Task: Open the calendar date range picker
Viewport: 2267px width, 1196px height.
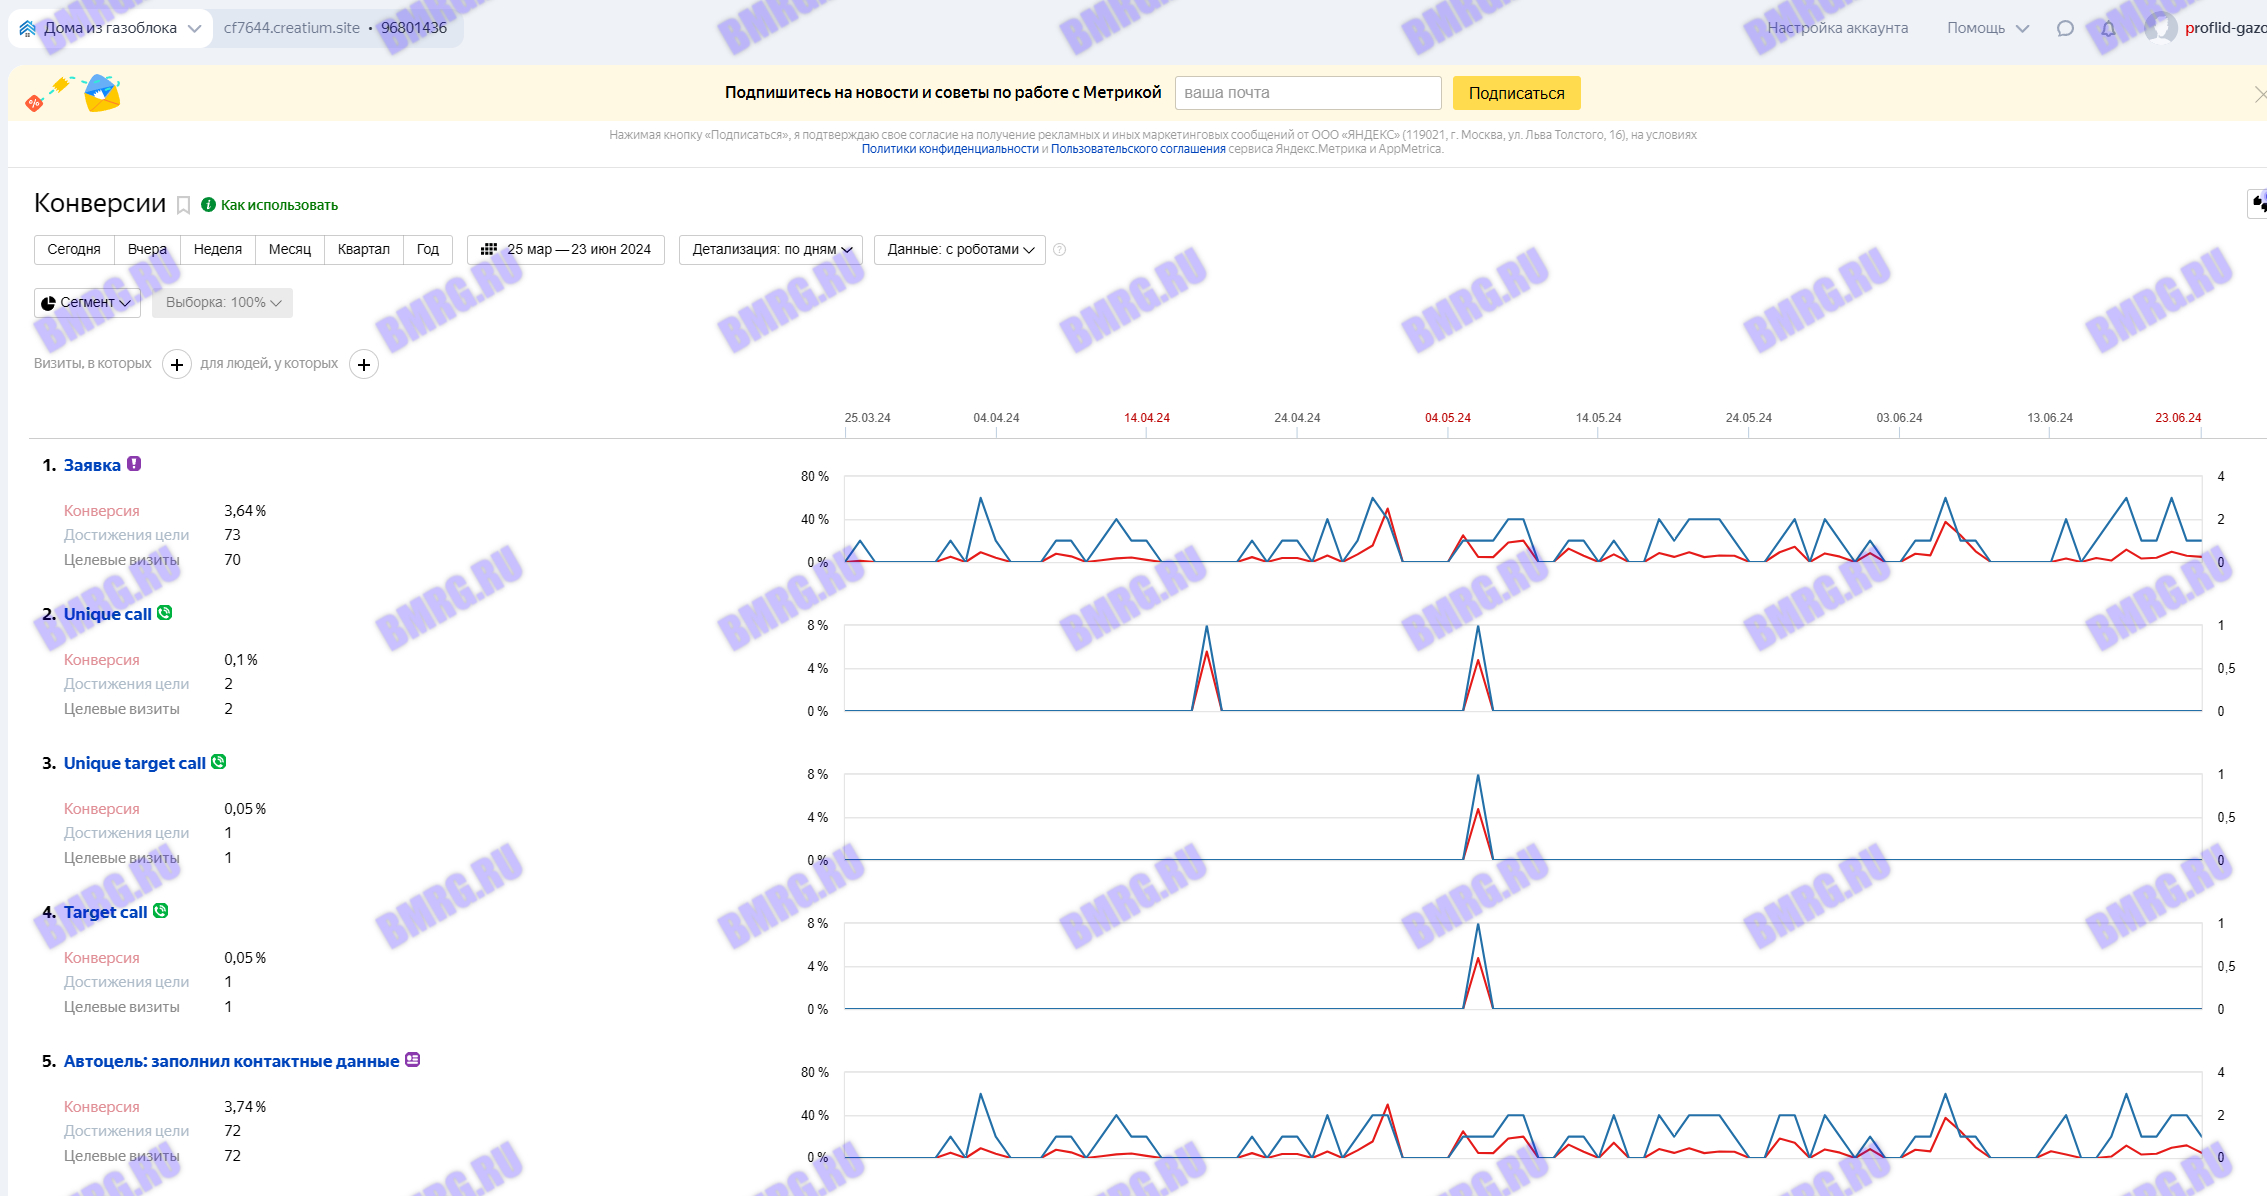Action: [566, 250]
